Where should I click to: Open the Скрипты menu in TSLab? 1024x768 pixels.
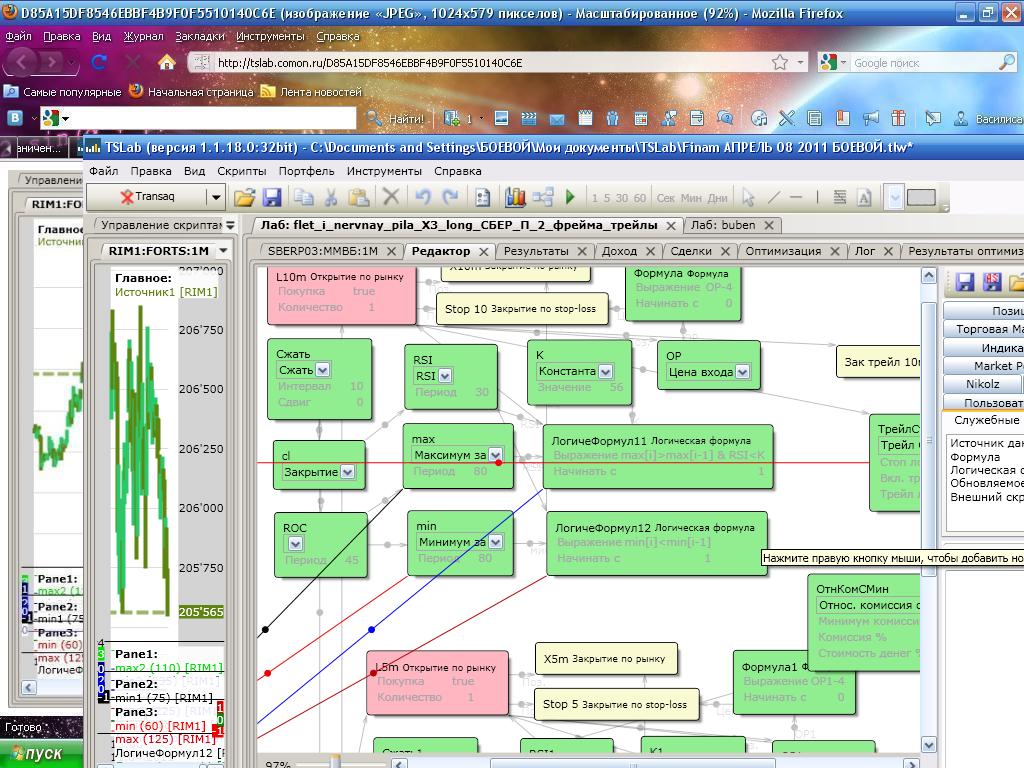241,171
